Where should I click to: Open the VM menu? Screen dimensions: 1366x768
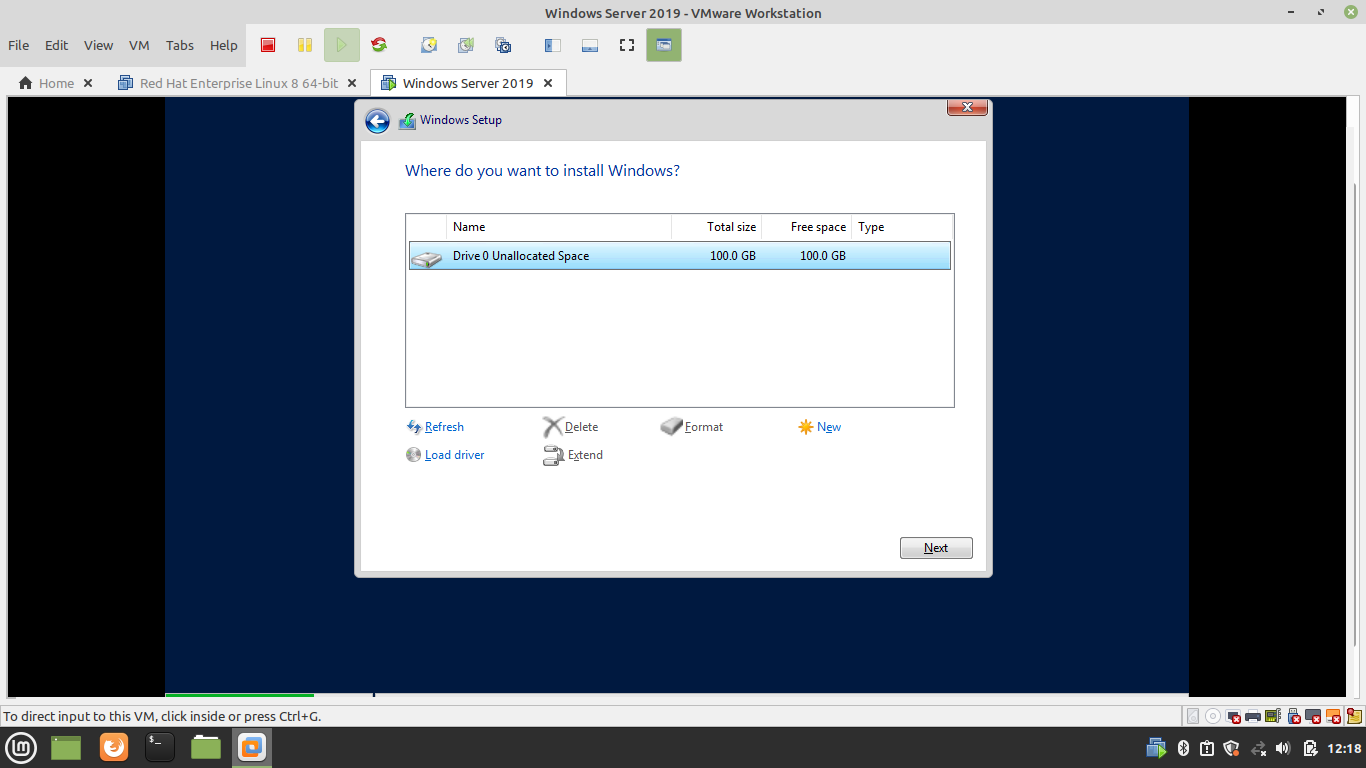pos(139,45)
